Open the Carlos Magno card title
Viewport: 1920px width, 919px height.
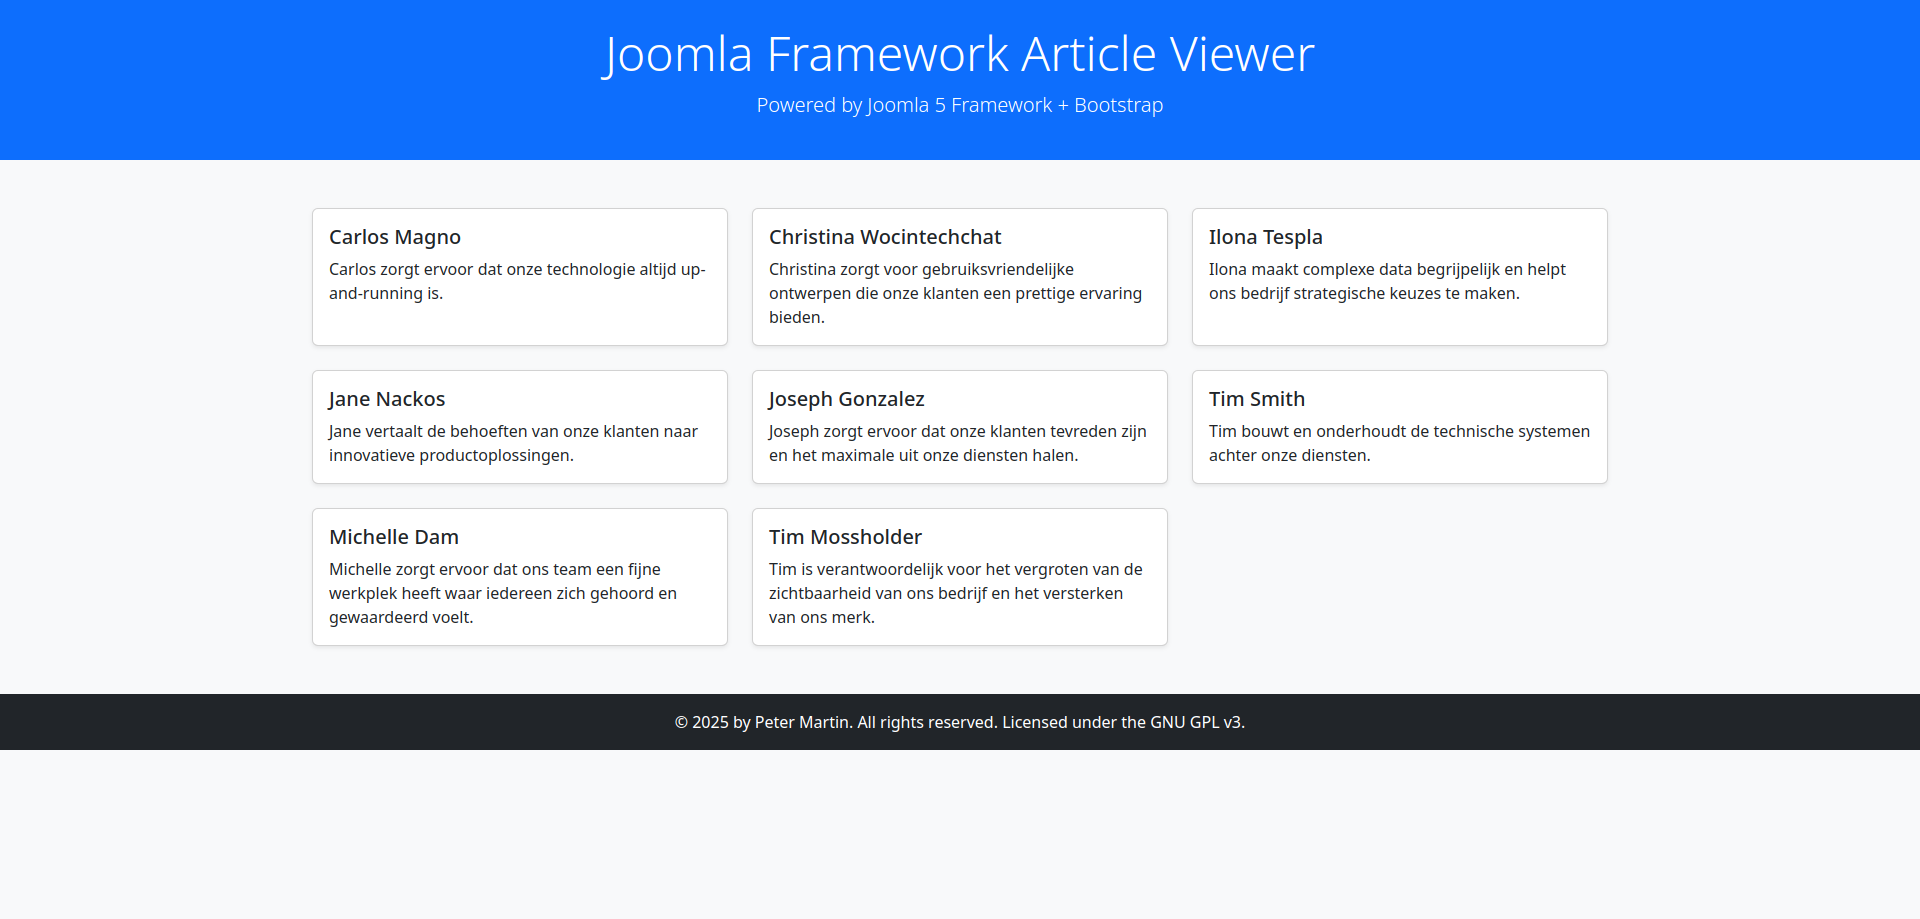point(394,237)
